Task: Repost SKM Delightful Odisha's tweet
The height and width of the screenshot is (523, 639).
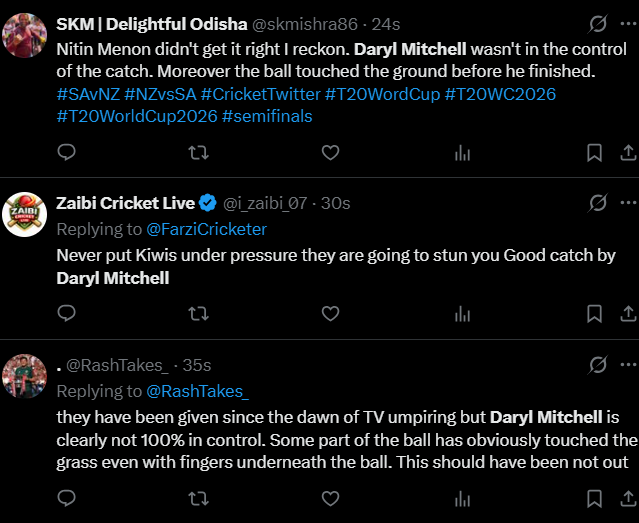Action: point(199,152)
